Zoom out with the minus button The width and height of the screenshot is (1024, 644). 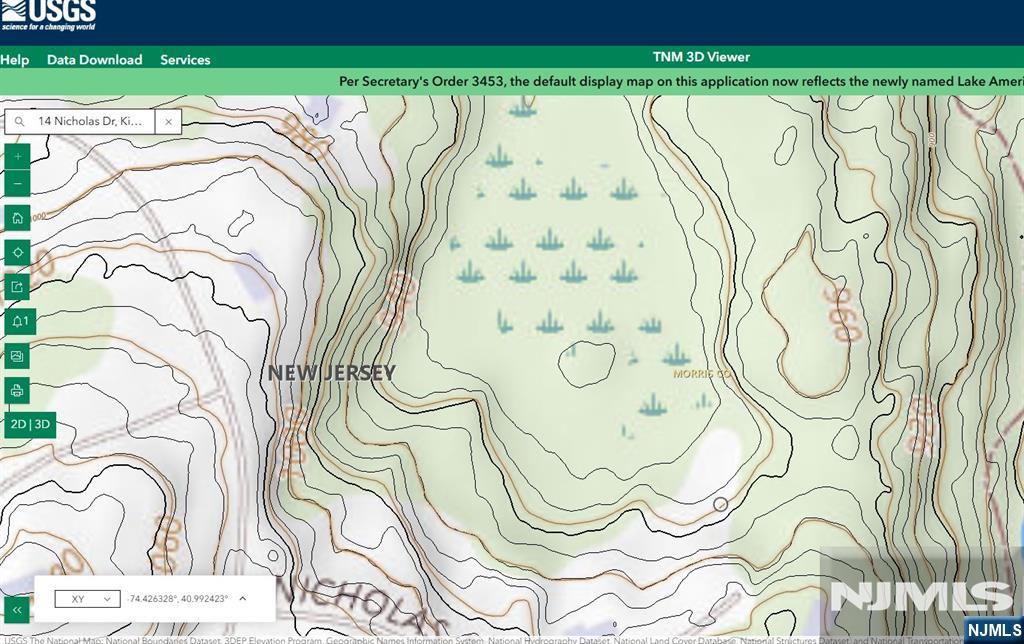click(18, 184)
